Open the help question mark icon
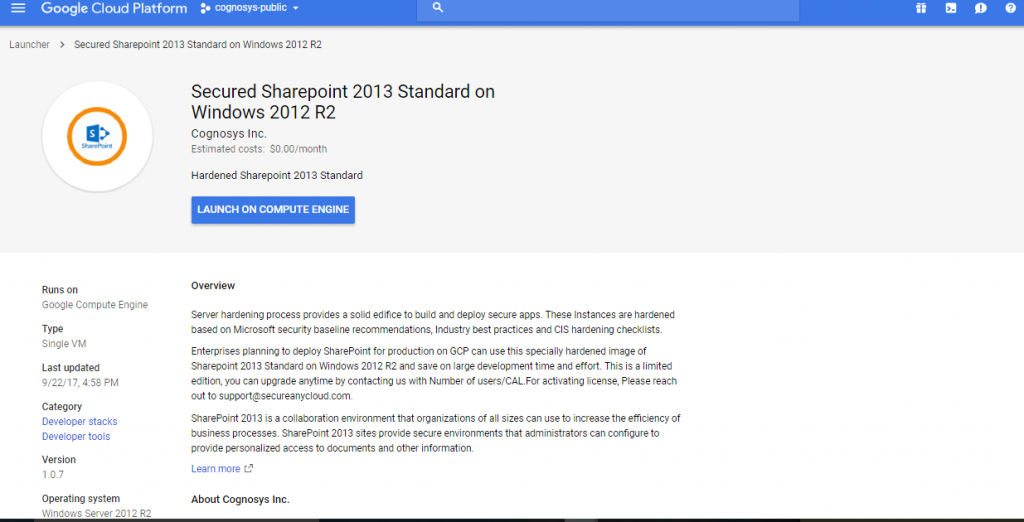 [1010, 8]
